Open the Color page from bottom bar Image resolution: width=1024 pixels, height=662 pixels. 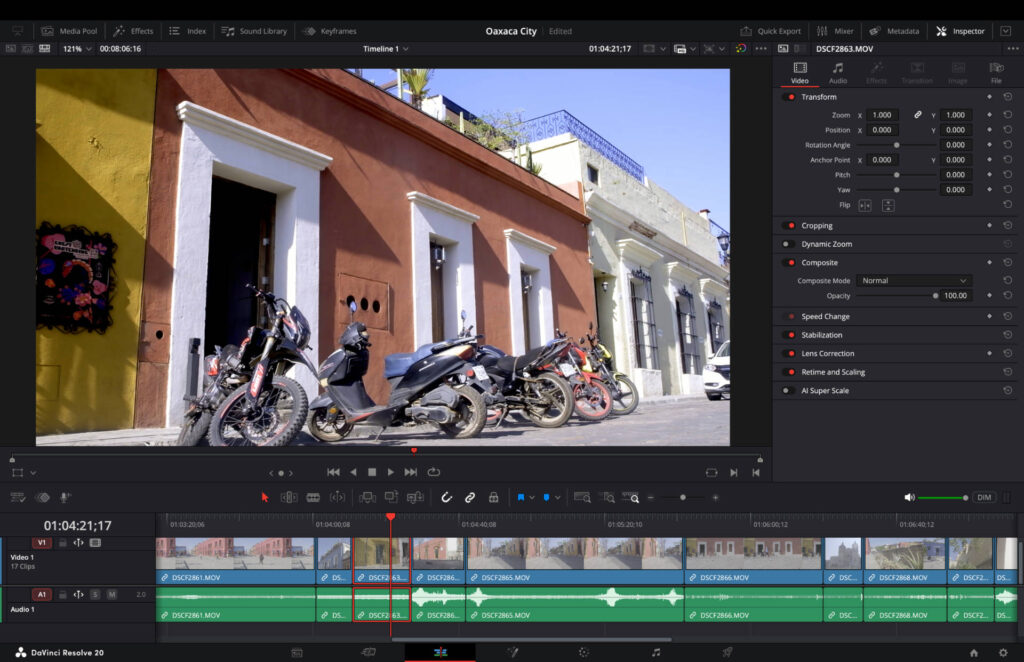pyautogui.click(x=583, y=652)
